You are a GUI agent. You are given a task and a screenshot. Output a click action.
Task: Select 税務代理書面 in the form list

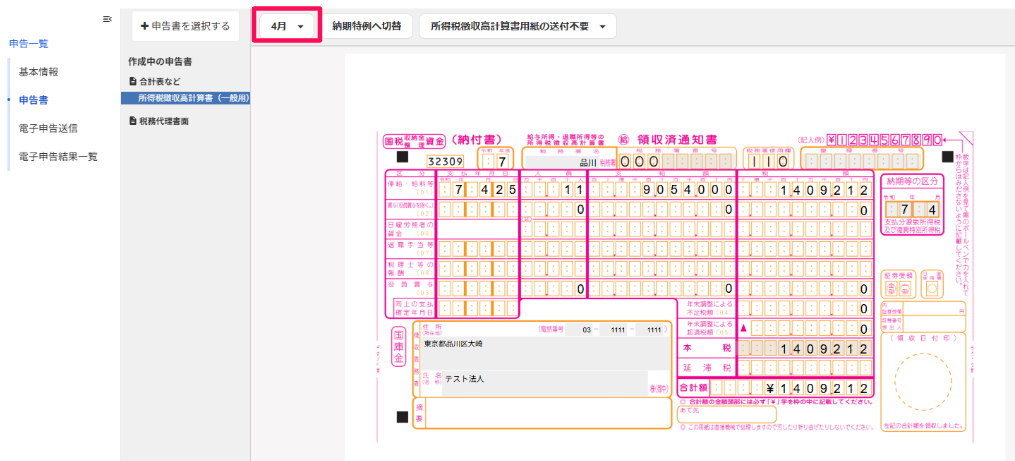(x=164, y=120)
